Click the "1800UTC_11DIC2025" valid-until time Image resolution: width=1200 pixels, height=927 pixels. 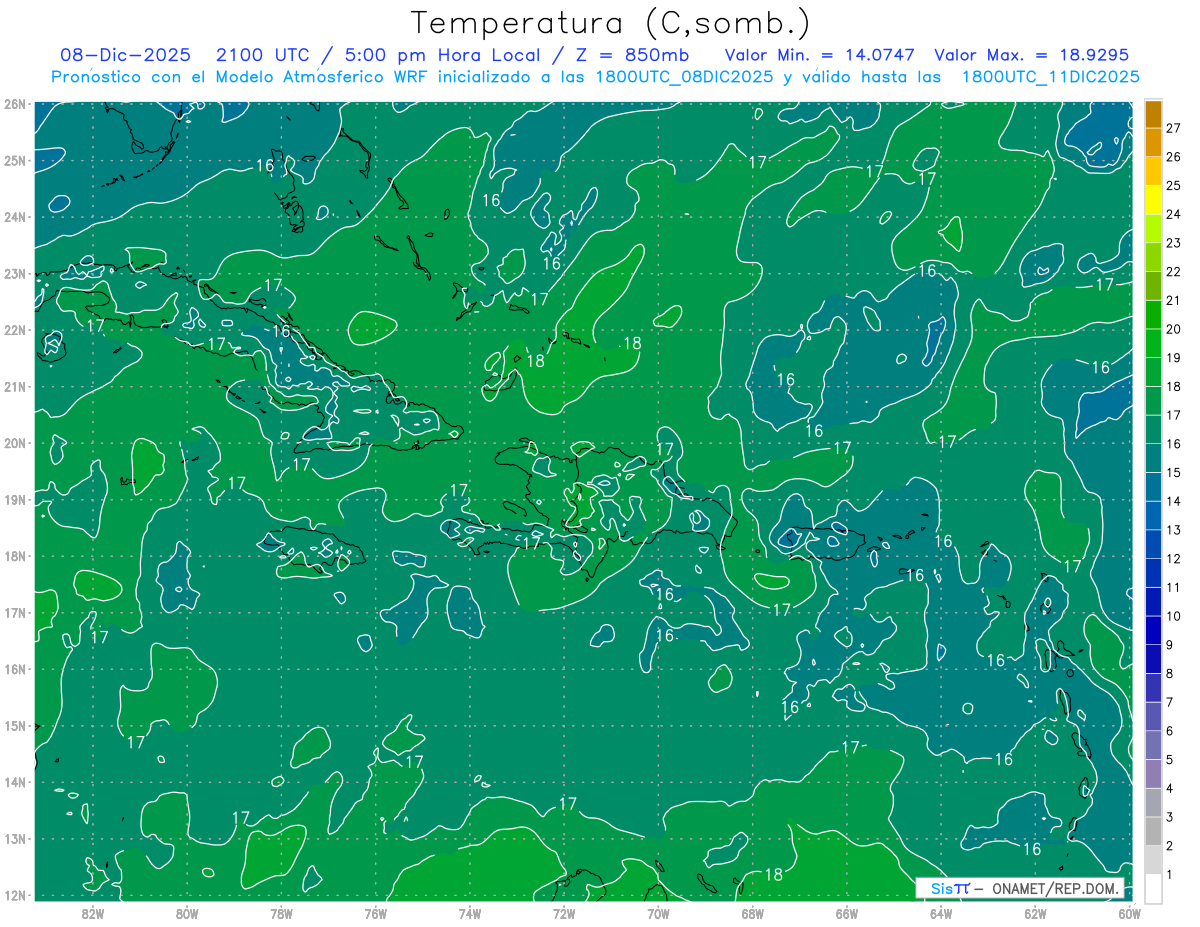point(1051,77)
